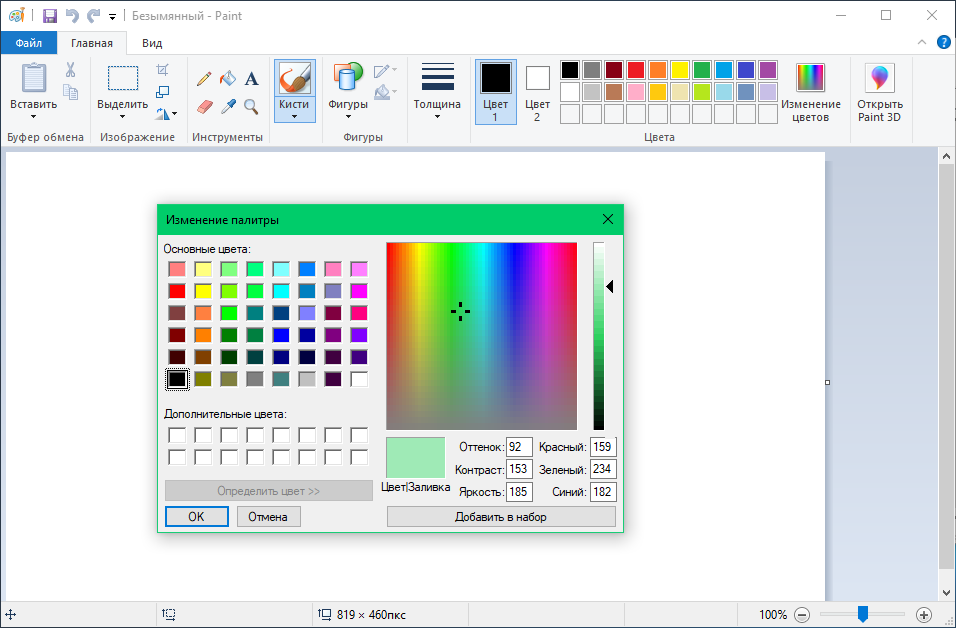
Task: Click the Cut scissors icon
Action: pos(71,70)
